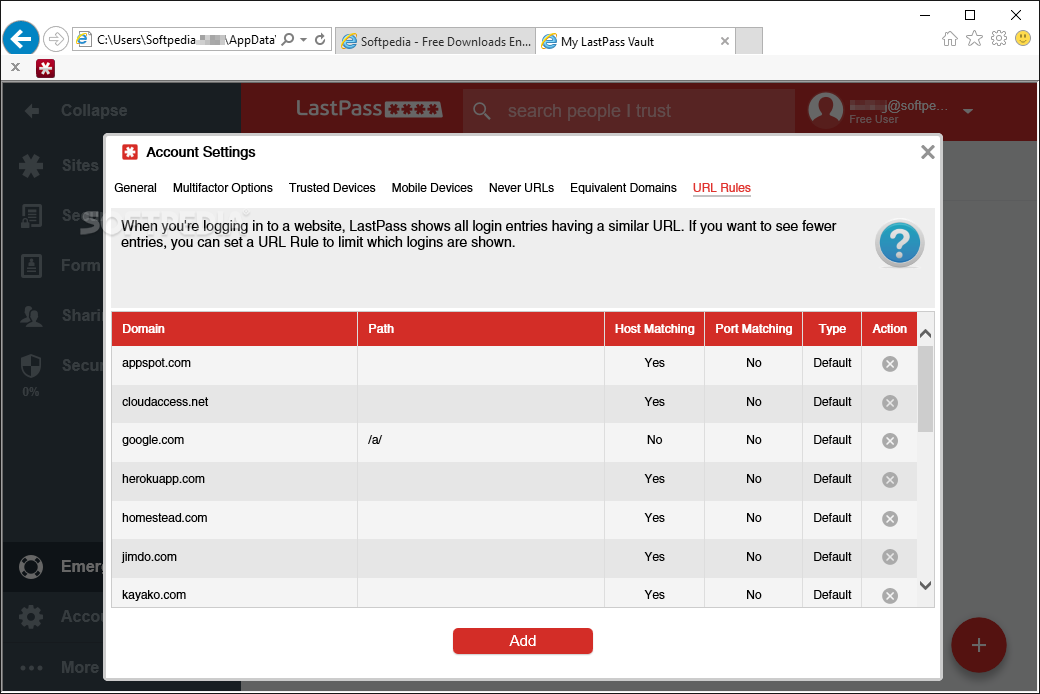Expand the user account dropdown arrow
The image size is (1040, 694).
click(968, 111)
